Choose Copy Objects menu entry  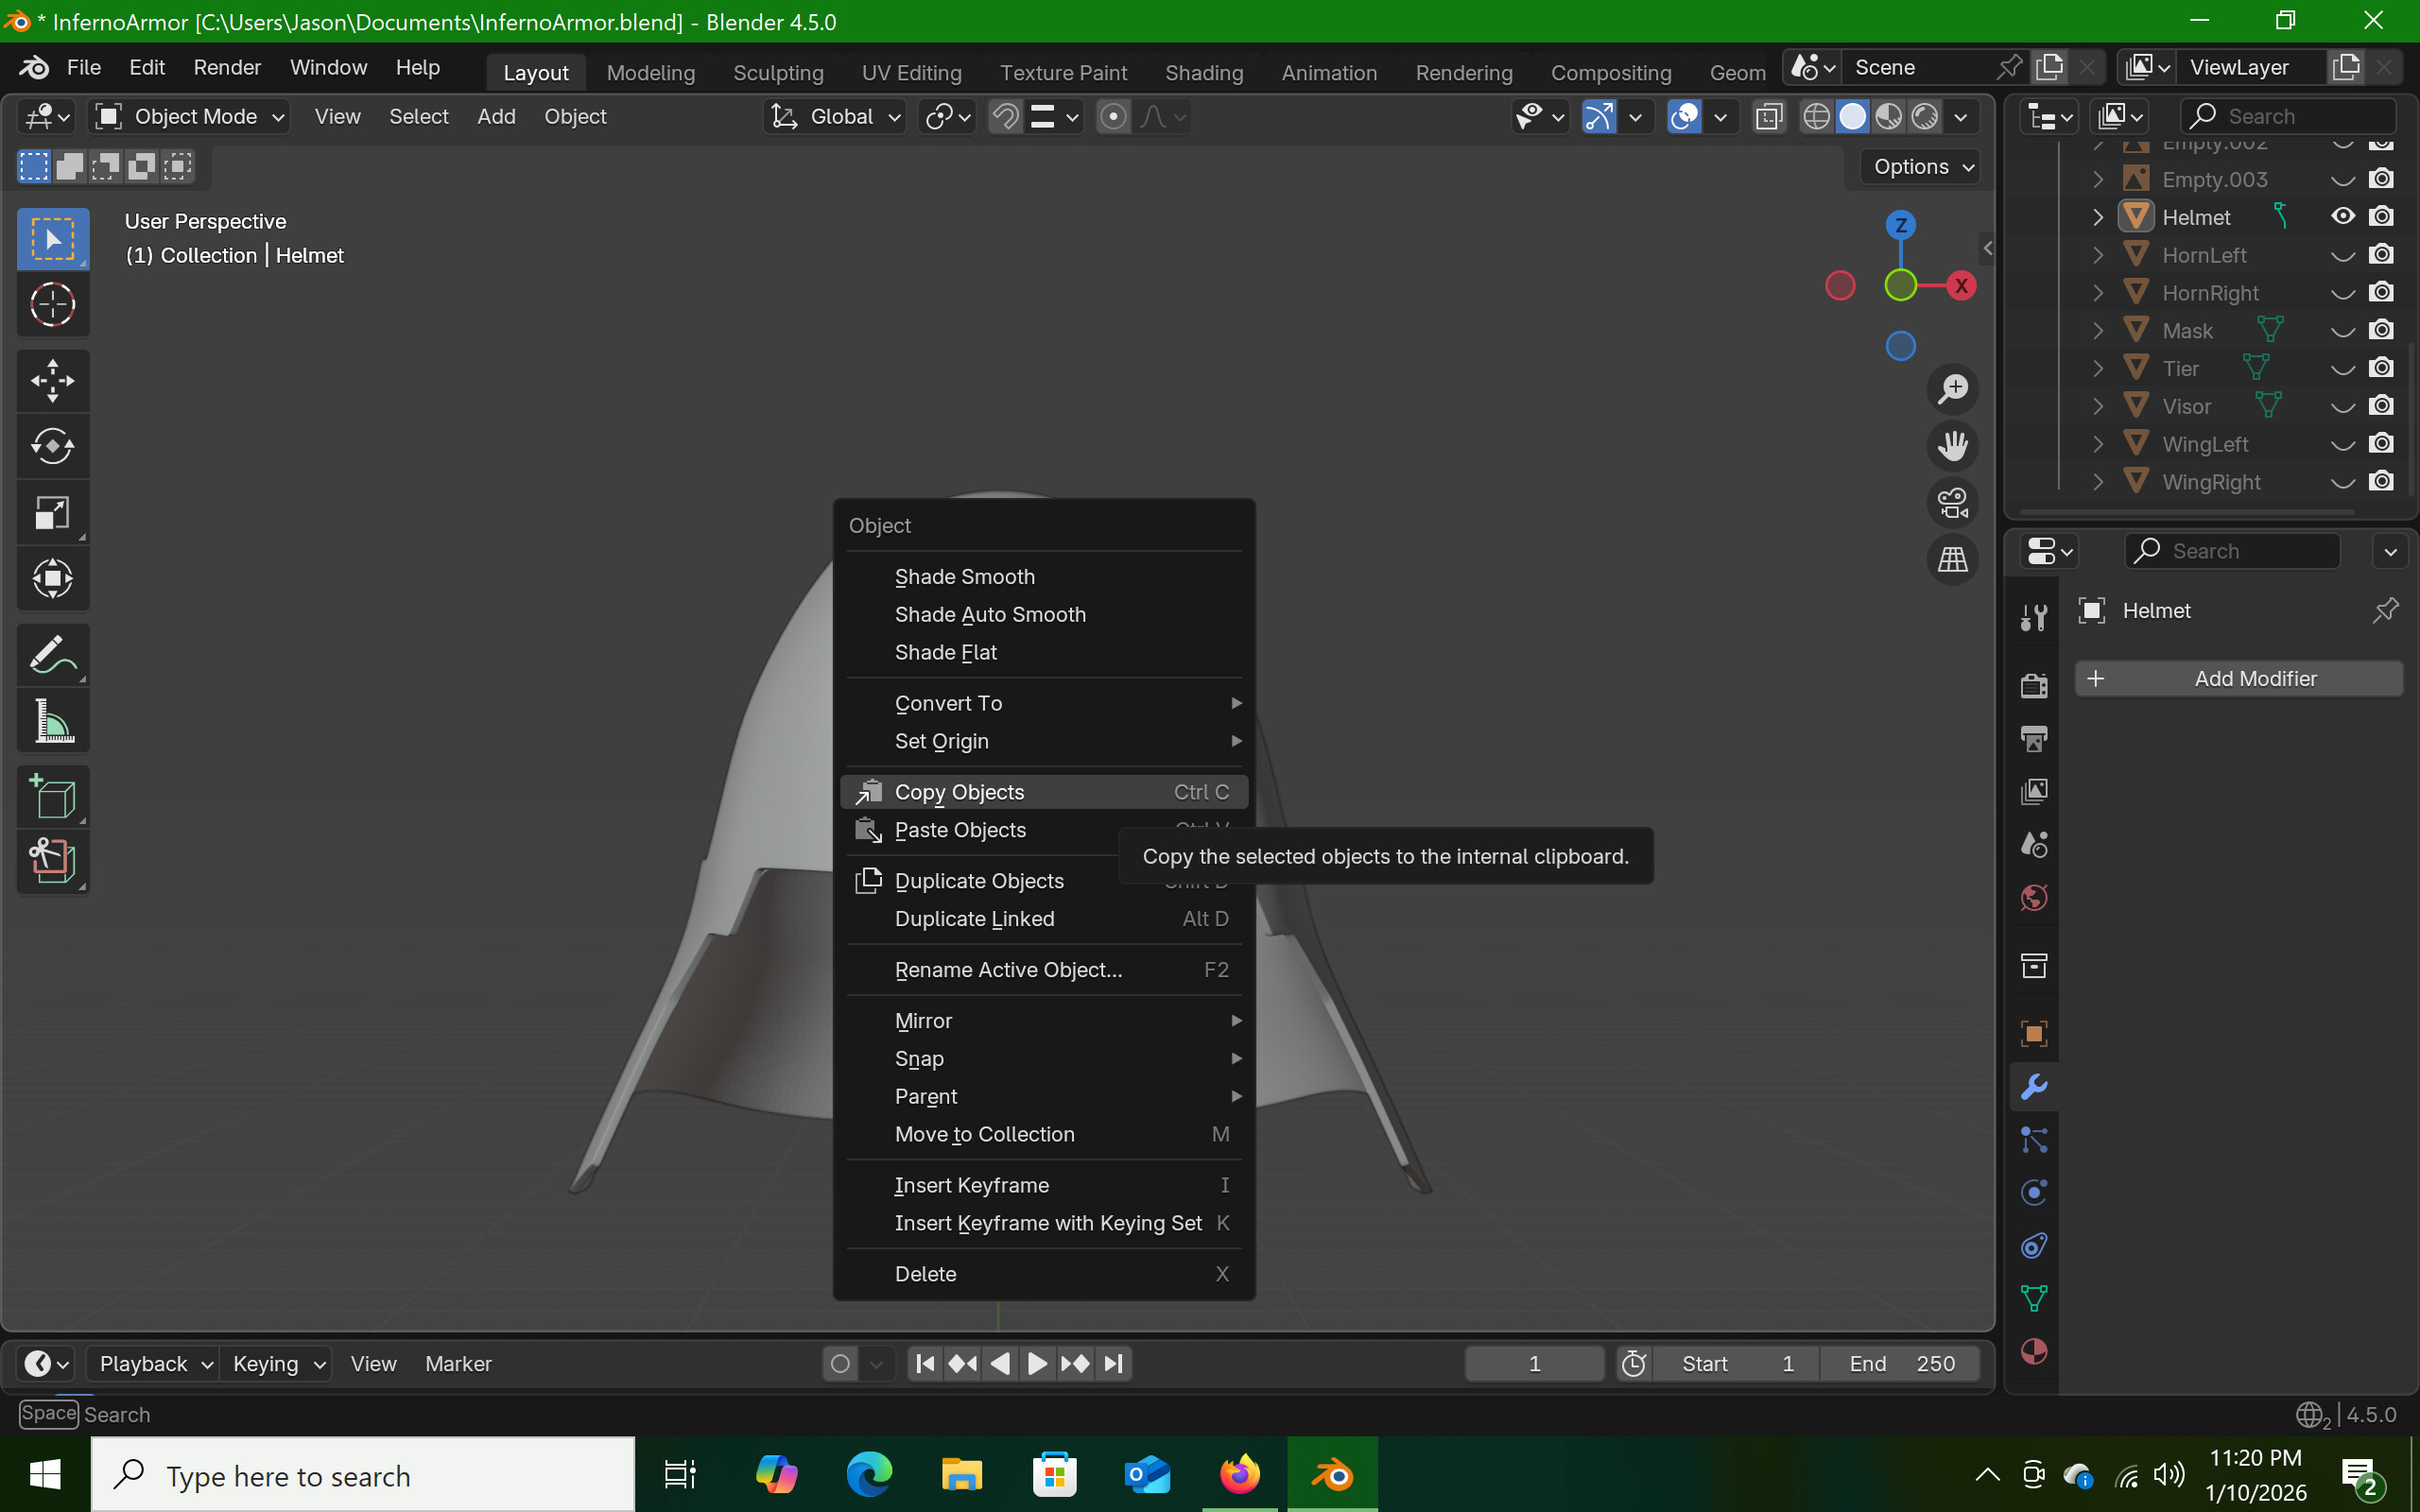pos(1044,792)
